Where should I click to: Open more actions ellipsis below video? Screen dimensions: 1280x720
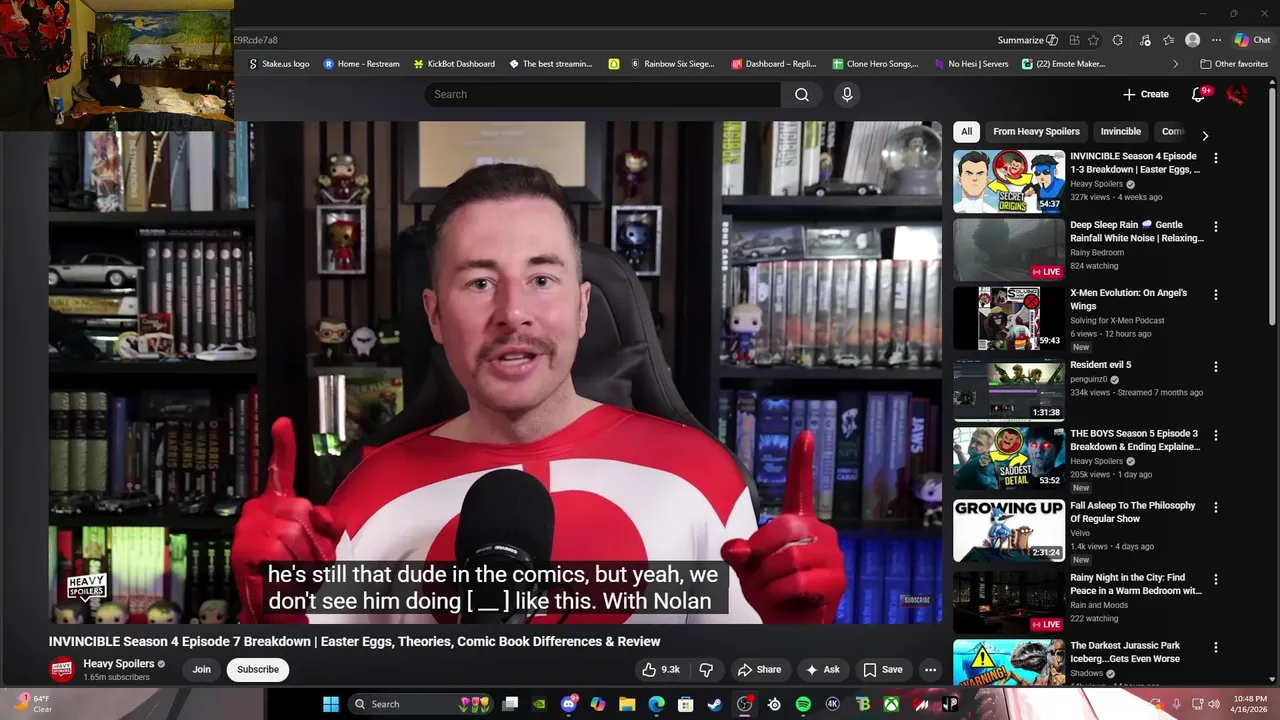tap(930, 670)
